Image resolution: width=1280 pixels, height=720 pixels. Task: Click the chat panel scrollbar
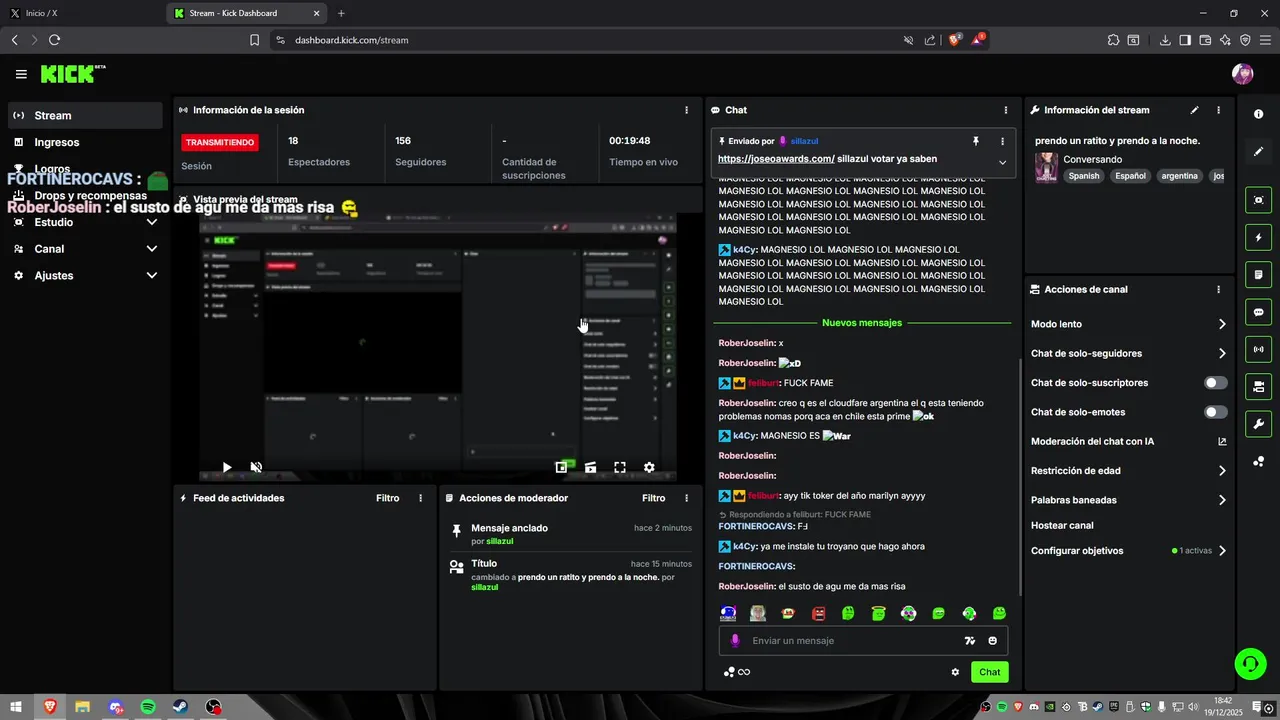[1019, 475]
